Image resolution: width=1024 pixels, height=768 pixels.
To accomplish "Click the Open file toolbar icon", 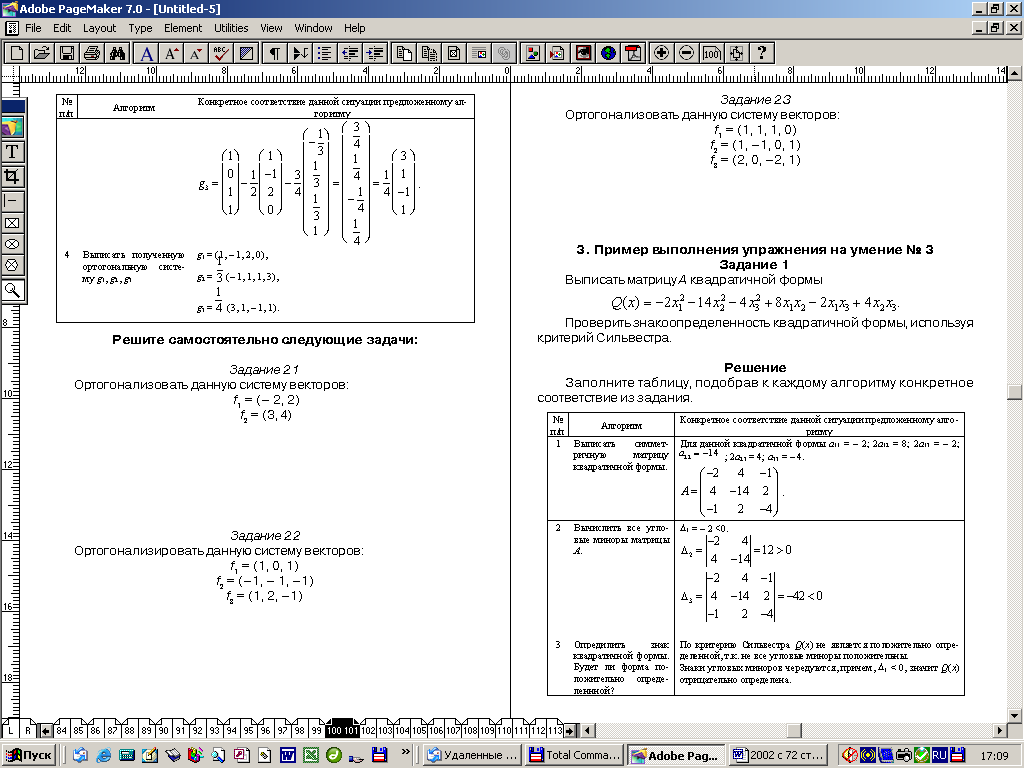I will (42, 53).
